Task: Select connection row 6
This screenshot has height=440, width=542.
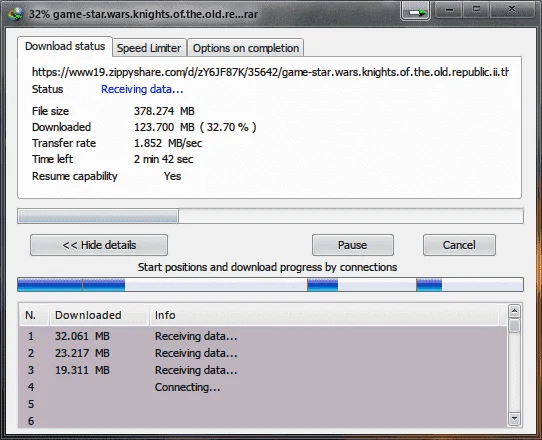Action: tap(263, 420)
